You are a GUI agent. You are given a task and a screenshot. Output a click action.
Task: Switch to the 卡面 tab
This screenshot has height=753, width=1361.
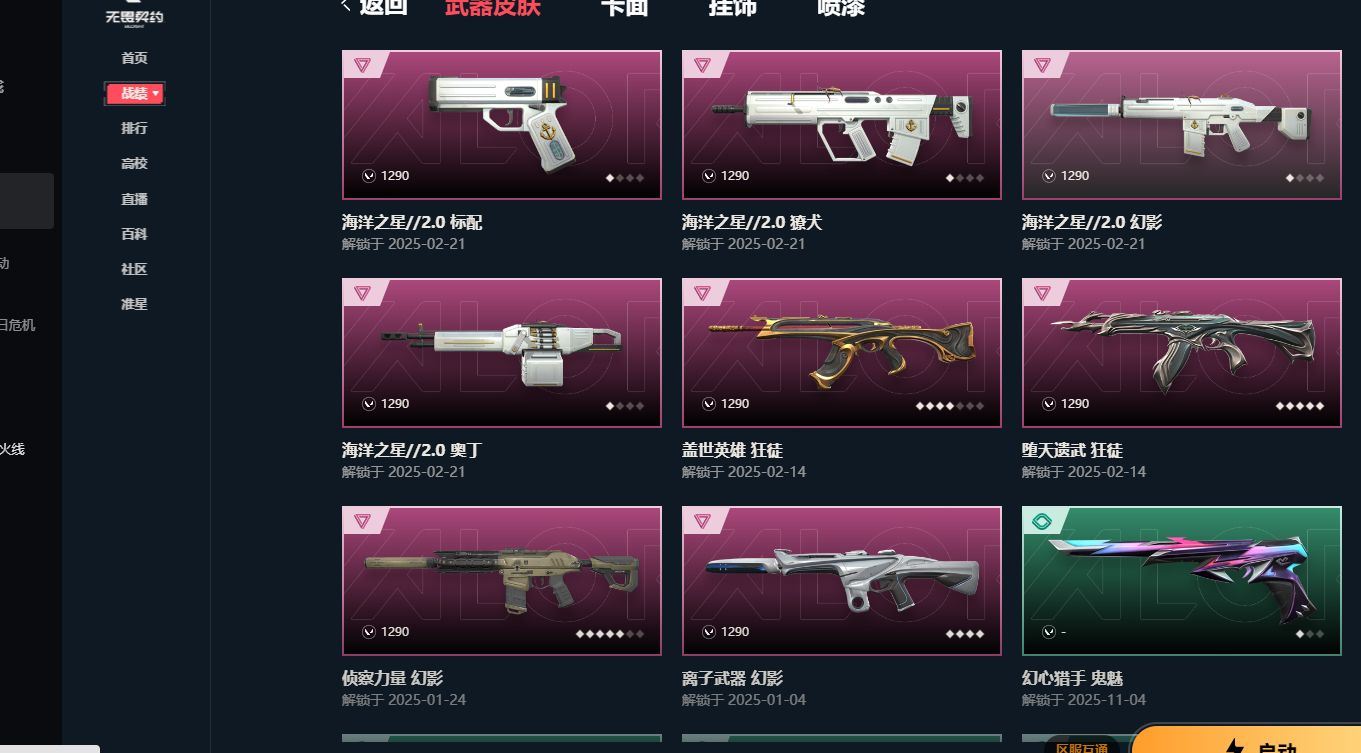[624, 7]
